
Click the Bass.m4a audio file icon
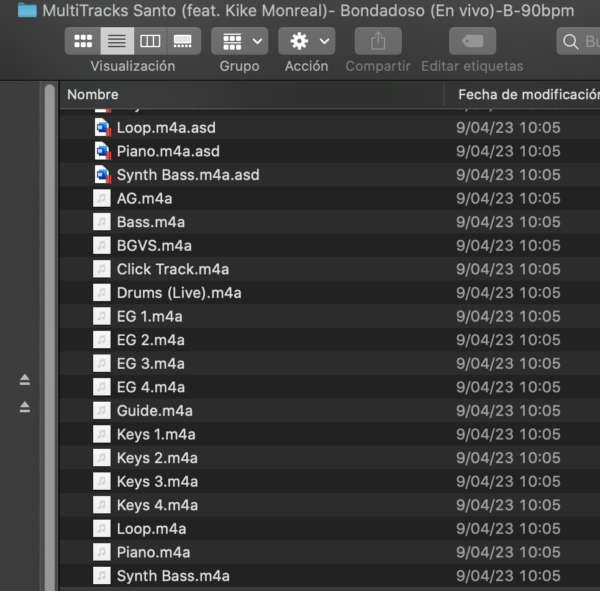click(102, 222)
